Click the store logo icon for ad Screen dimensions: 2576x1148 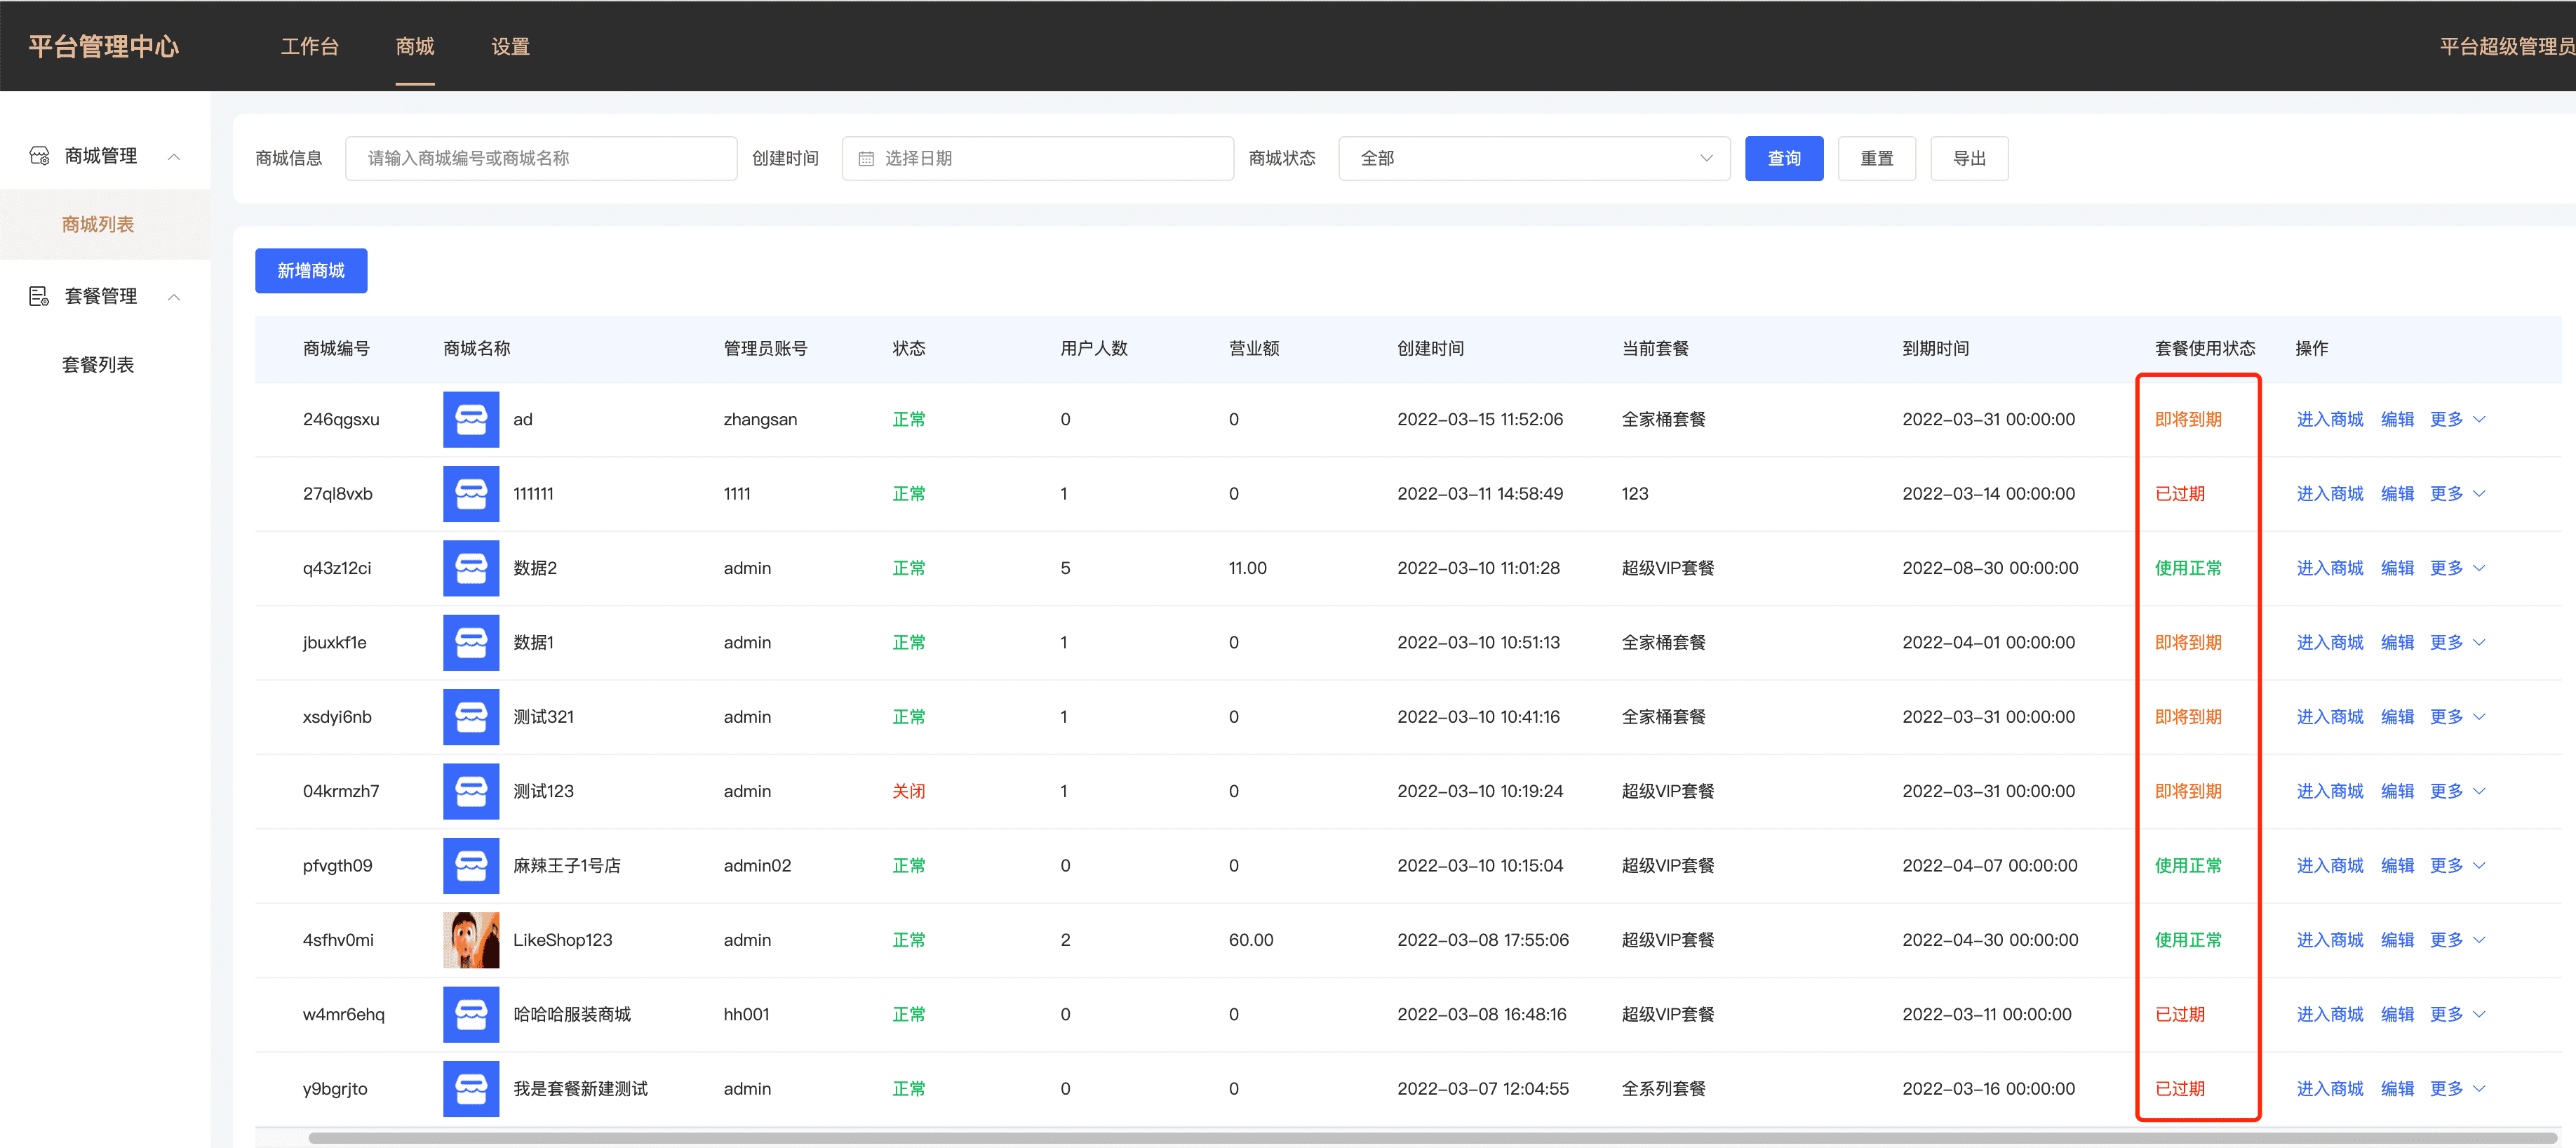pyautogui.click(x=471, y=419)
